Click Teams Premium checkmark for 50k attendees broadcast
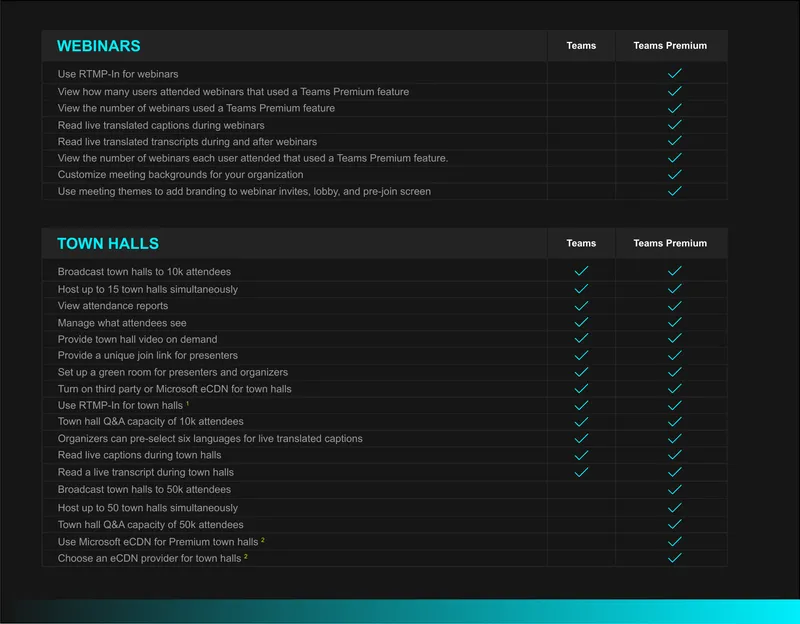The height and width of the screenshot is (624, 800). [674, 490]
